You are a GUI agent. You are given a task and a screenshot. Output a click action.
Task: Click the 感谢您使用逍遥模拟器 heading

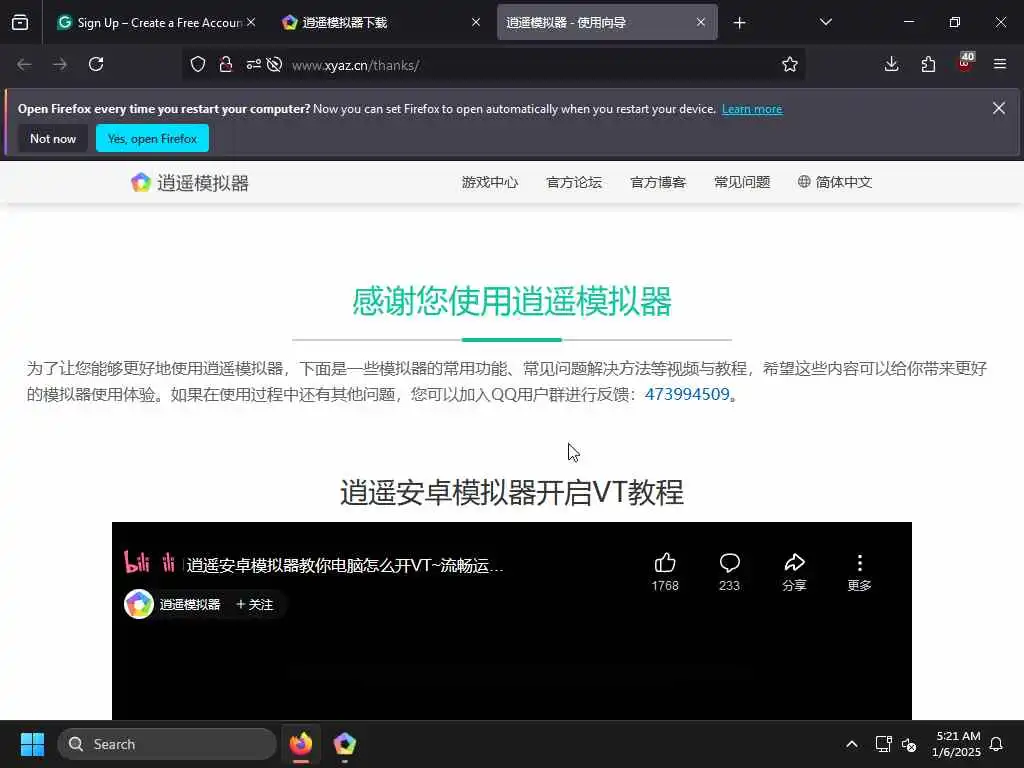pyautogui.click(x=512, y=301)
